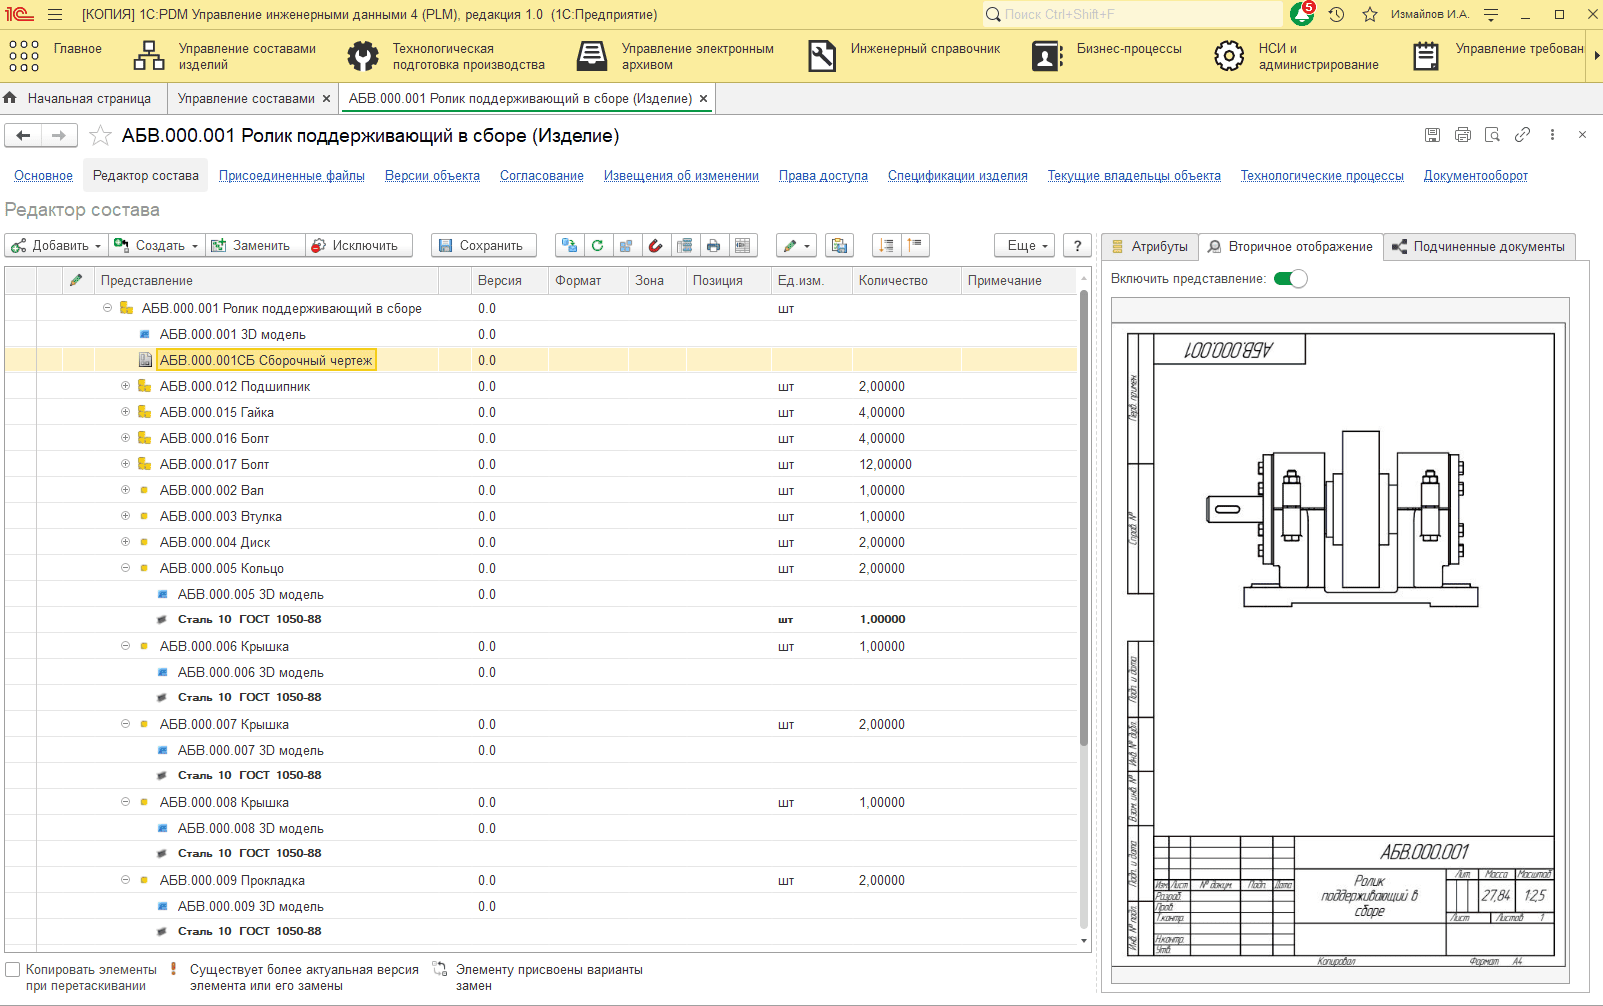Viewport: 1603px width, 1006px height.
Task: Open the hamburger main menu icon
Action: point(55,15)
